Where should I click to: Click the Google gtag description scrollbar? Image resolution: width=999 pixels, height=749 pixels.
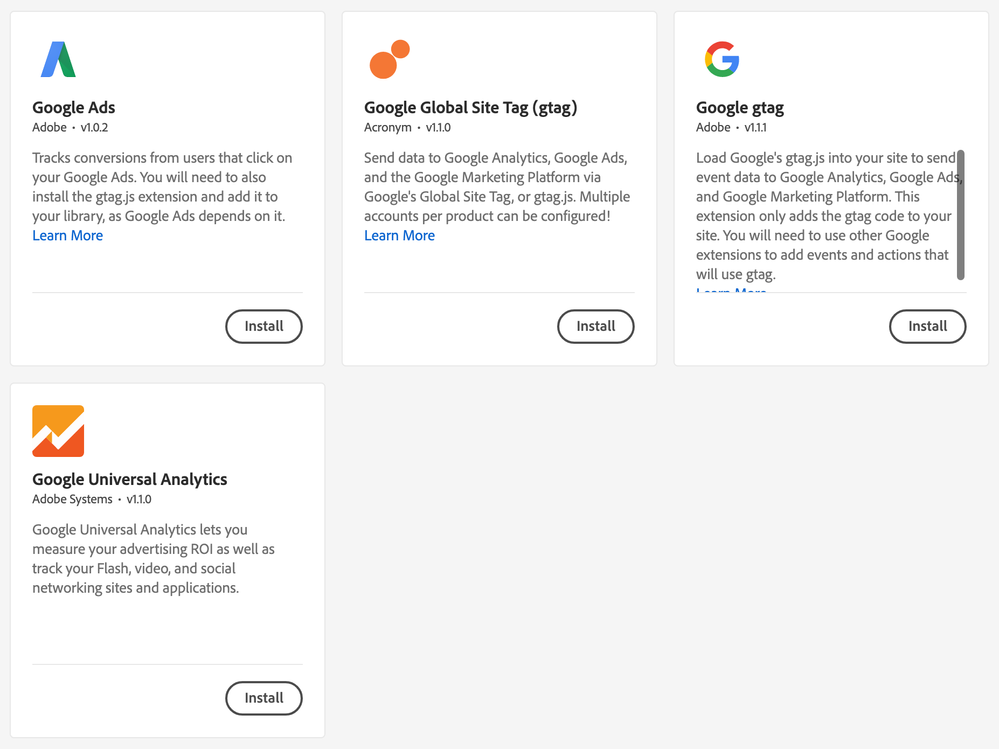(961, 215)
